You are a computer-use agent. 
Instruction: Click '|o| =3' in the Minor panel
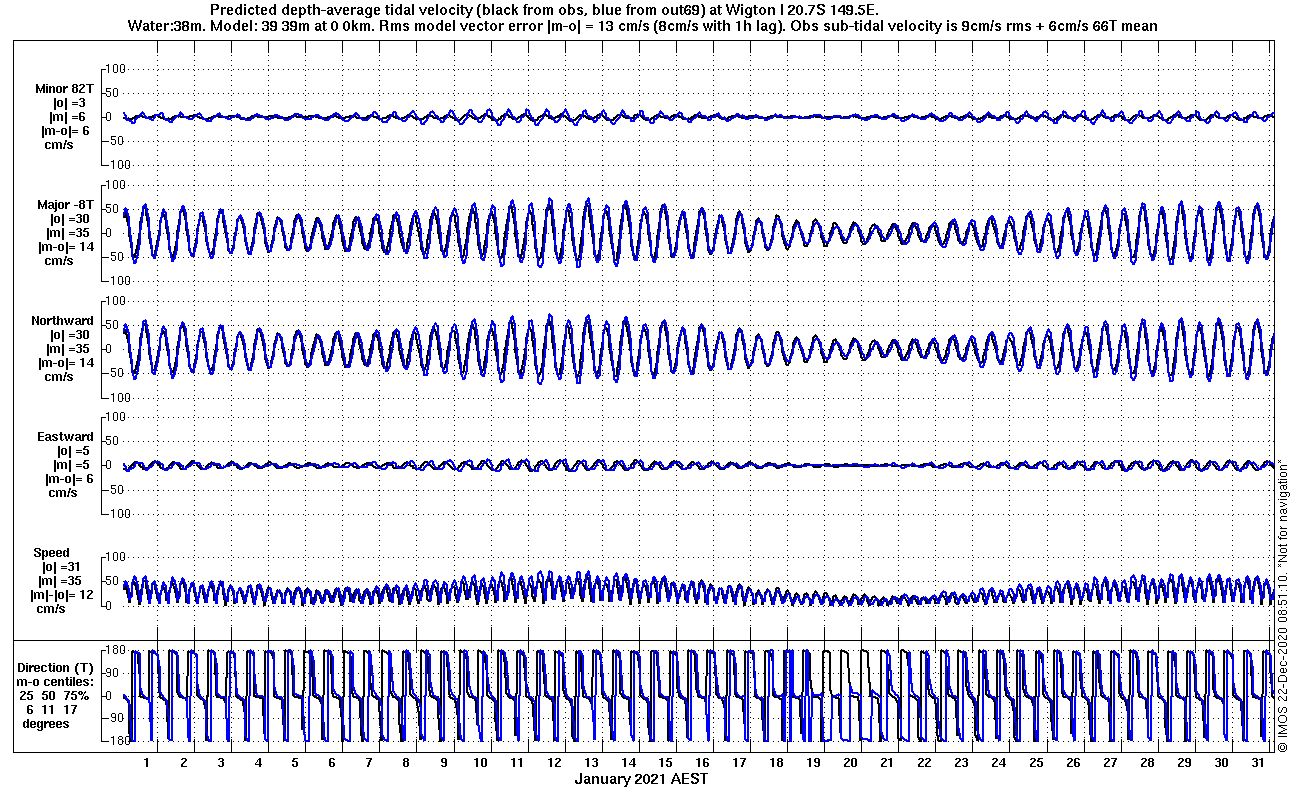pos(70,103)
